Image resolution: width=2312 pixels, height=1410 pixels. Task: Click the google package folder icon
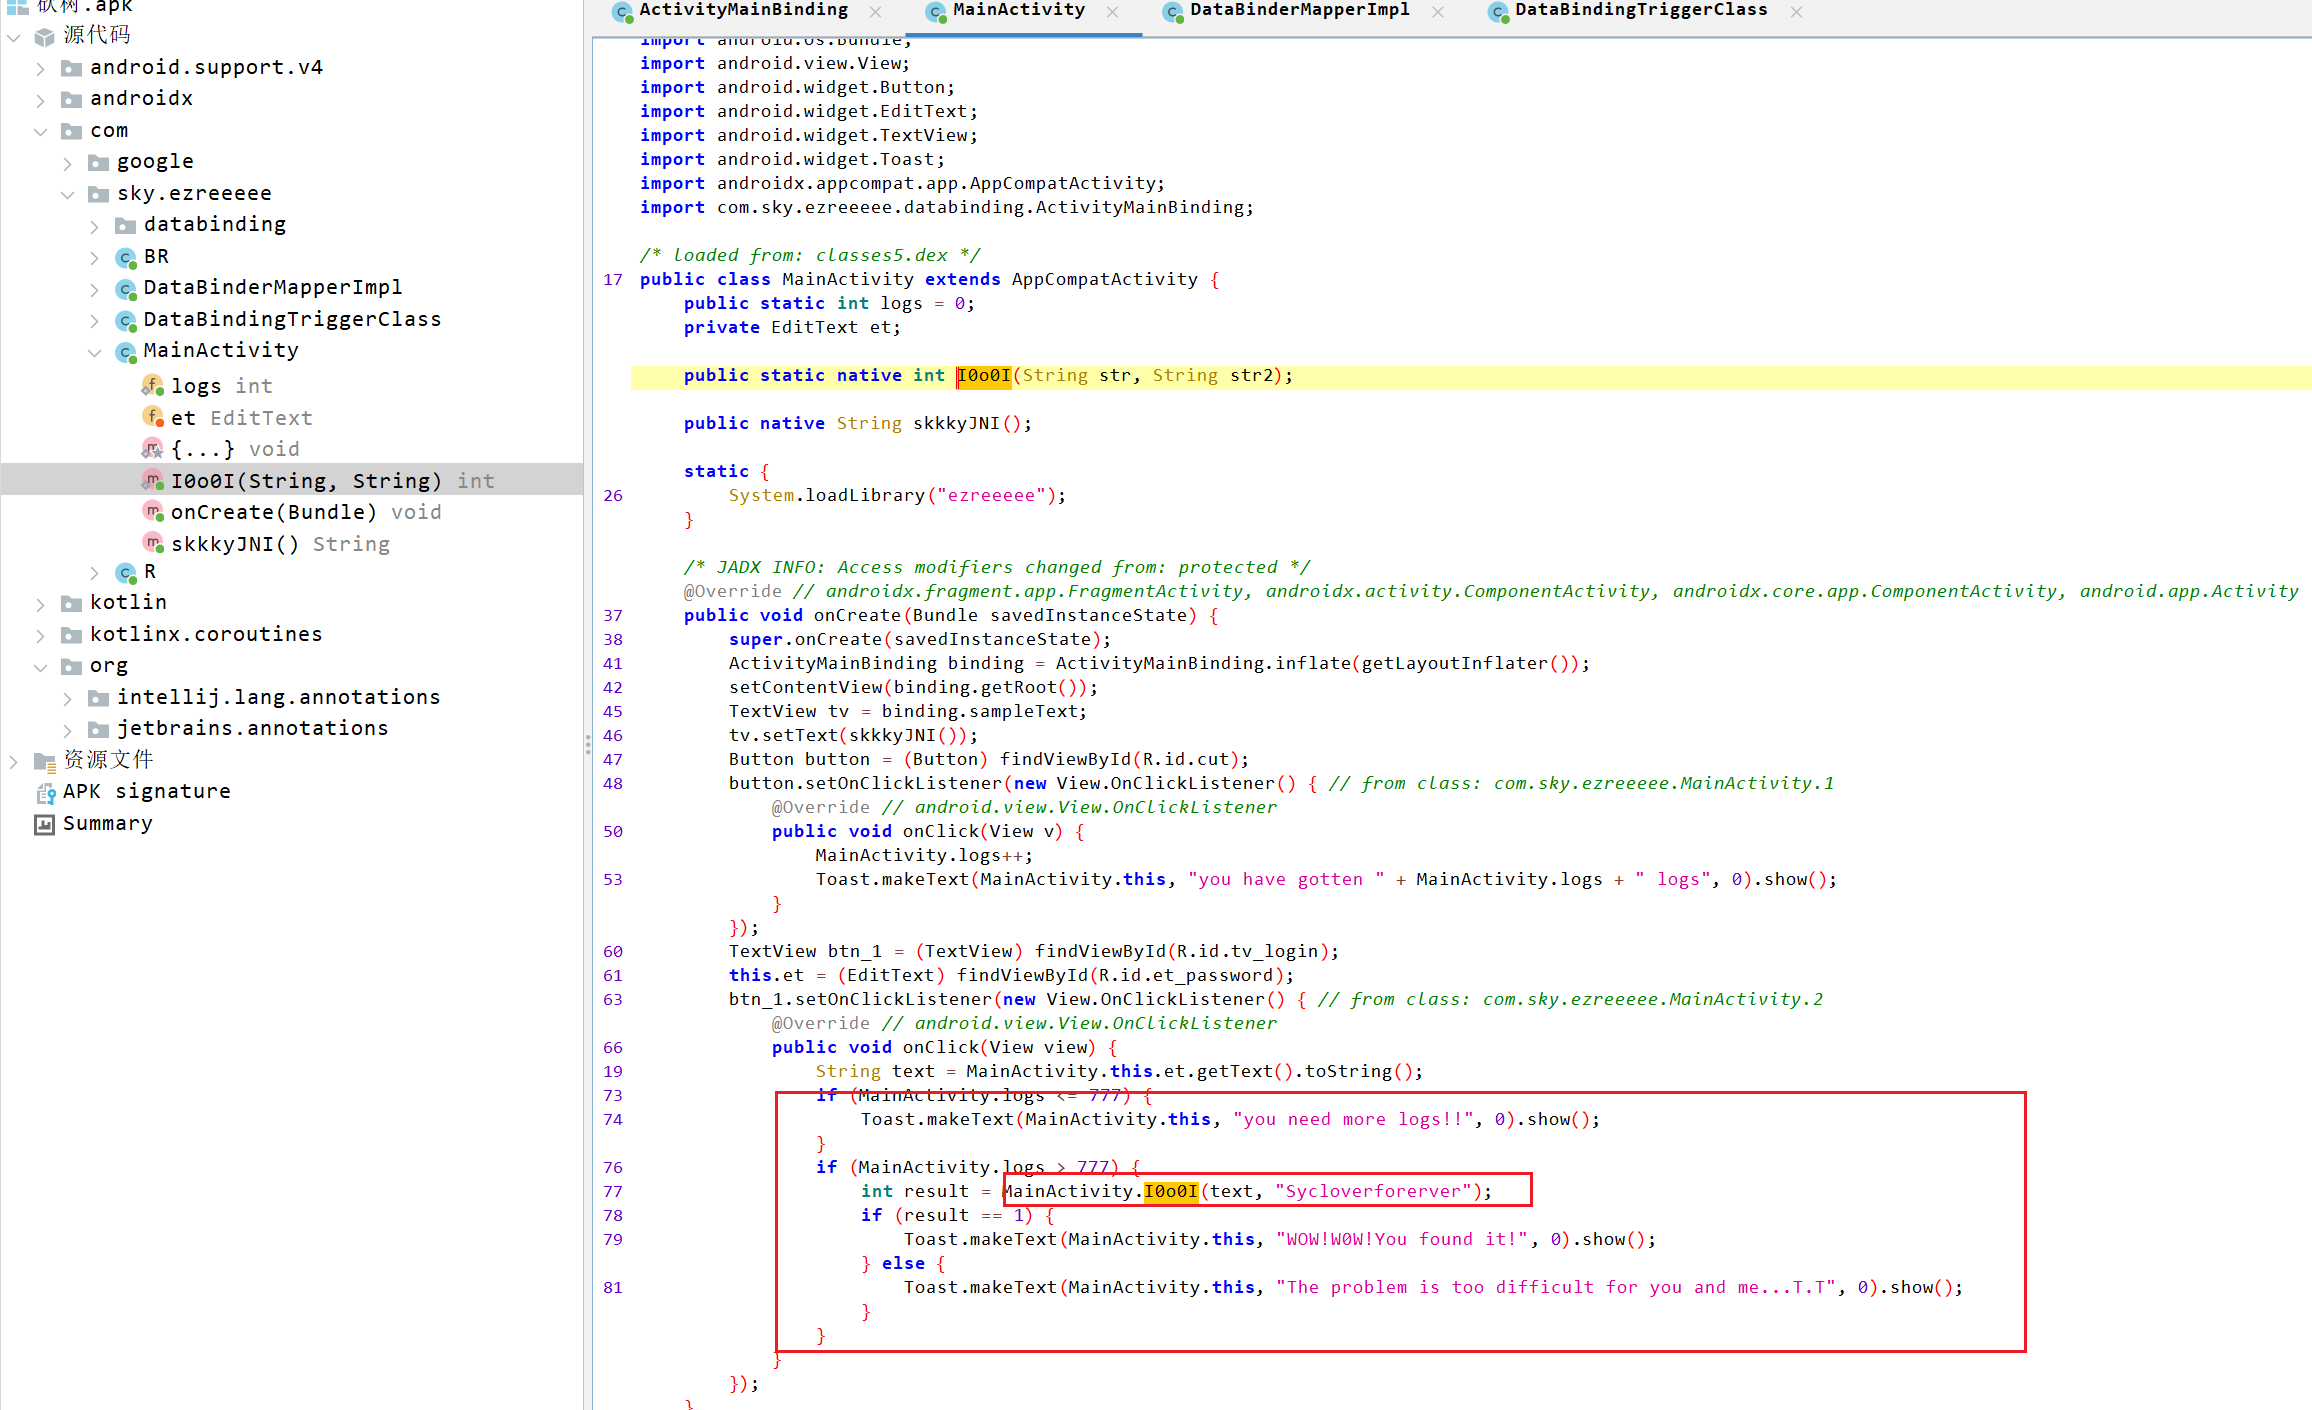[98, 162]
